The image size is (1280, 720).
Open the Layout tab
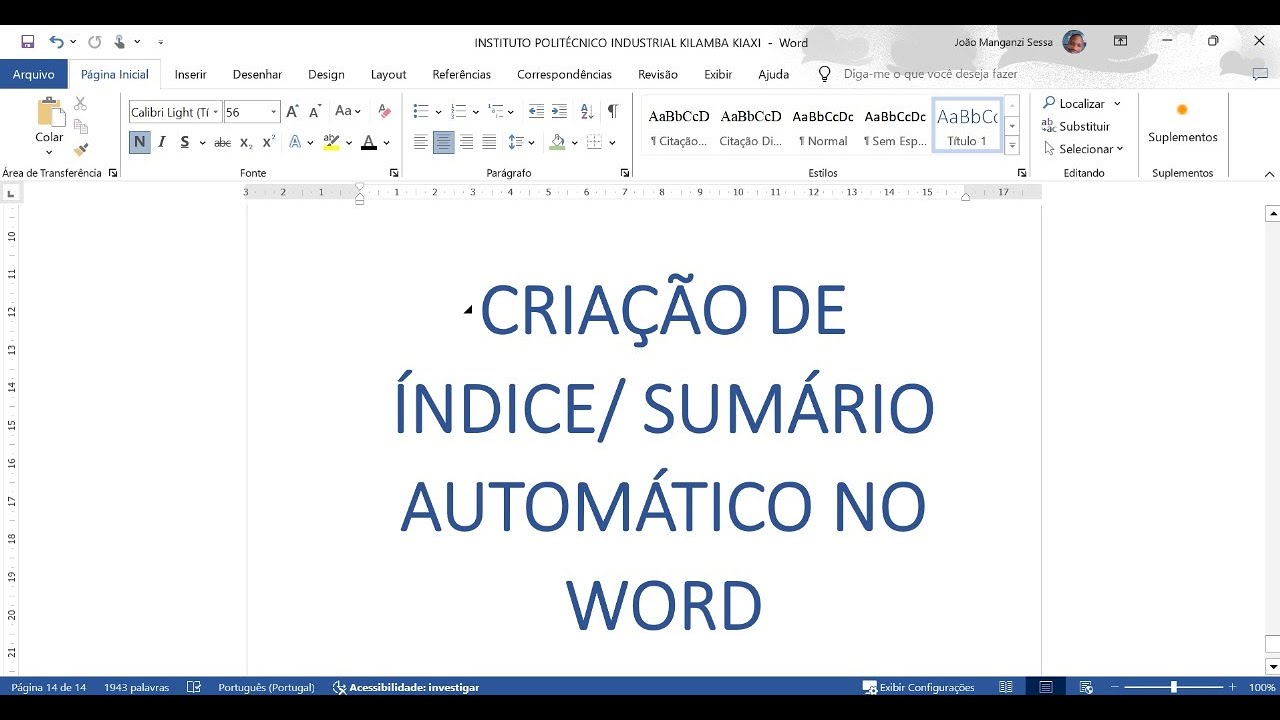388,74
